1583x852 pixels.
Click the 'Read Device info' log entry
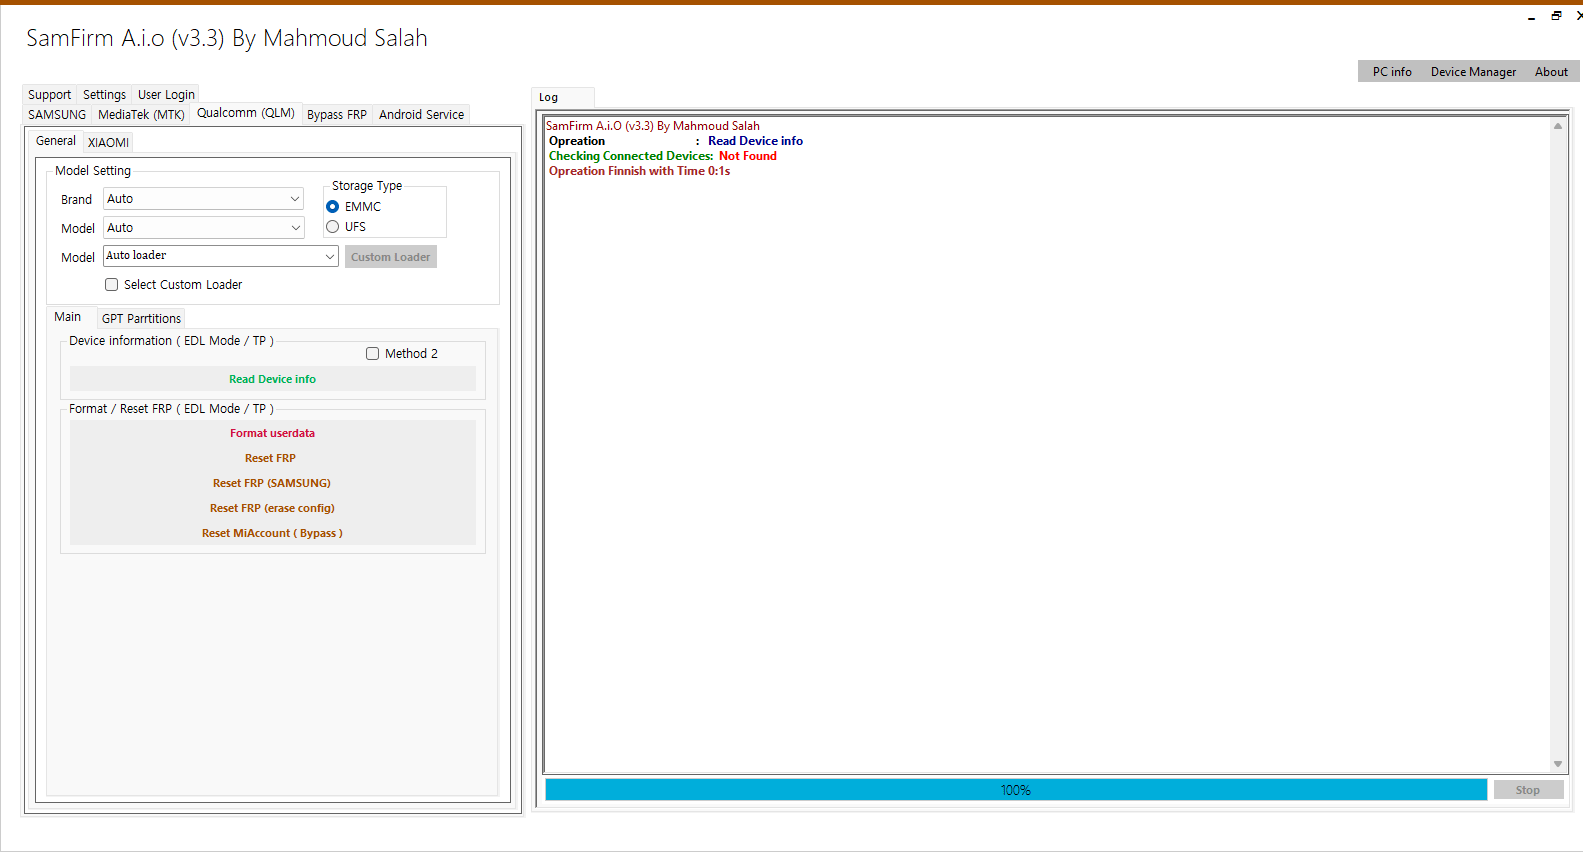click(755, 141)
